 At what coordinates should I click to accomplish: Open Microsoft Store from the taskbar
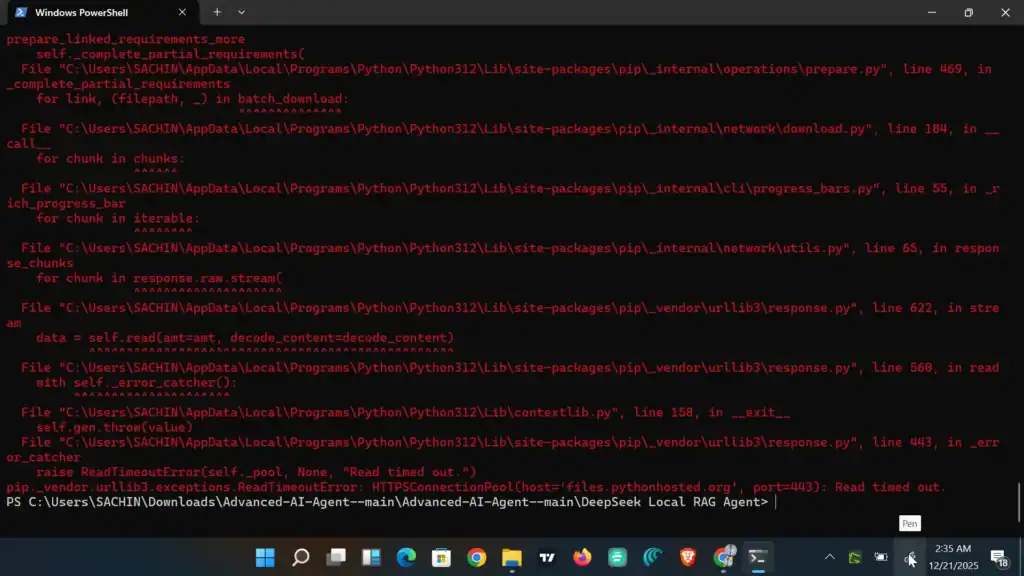coord(441,557)
